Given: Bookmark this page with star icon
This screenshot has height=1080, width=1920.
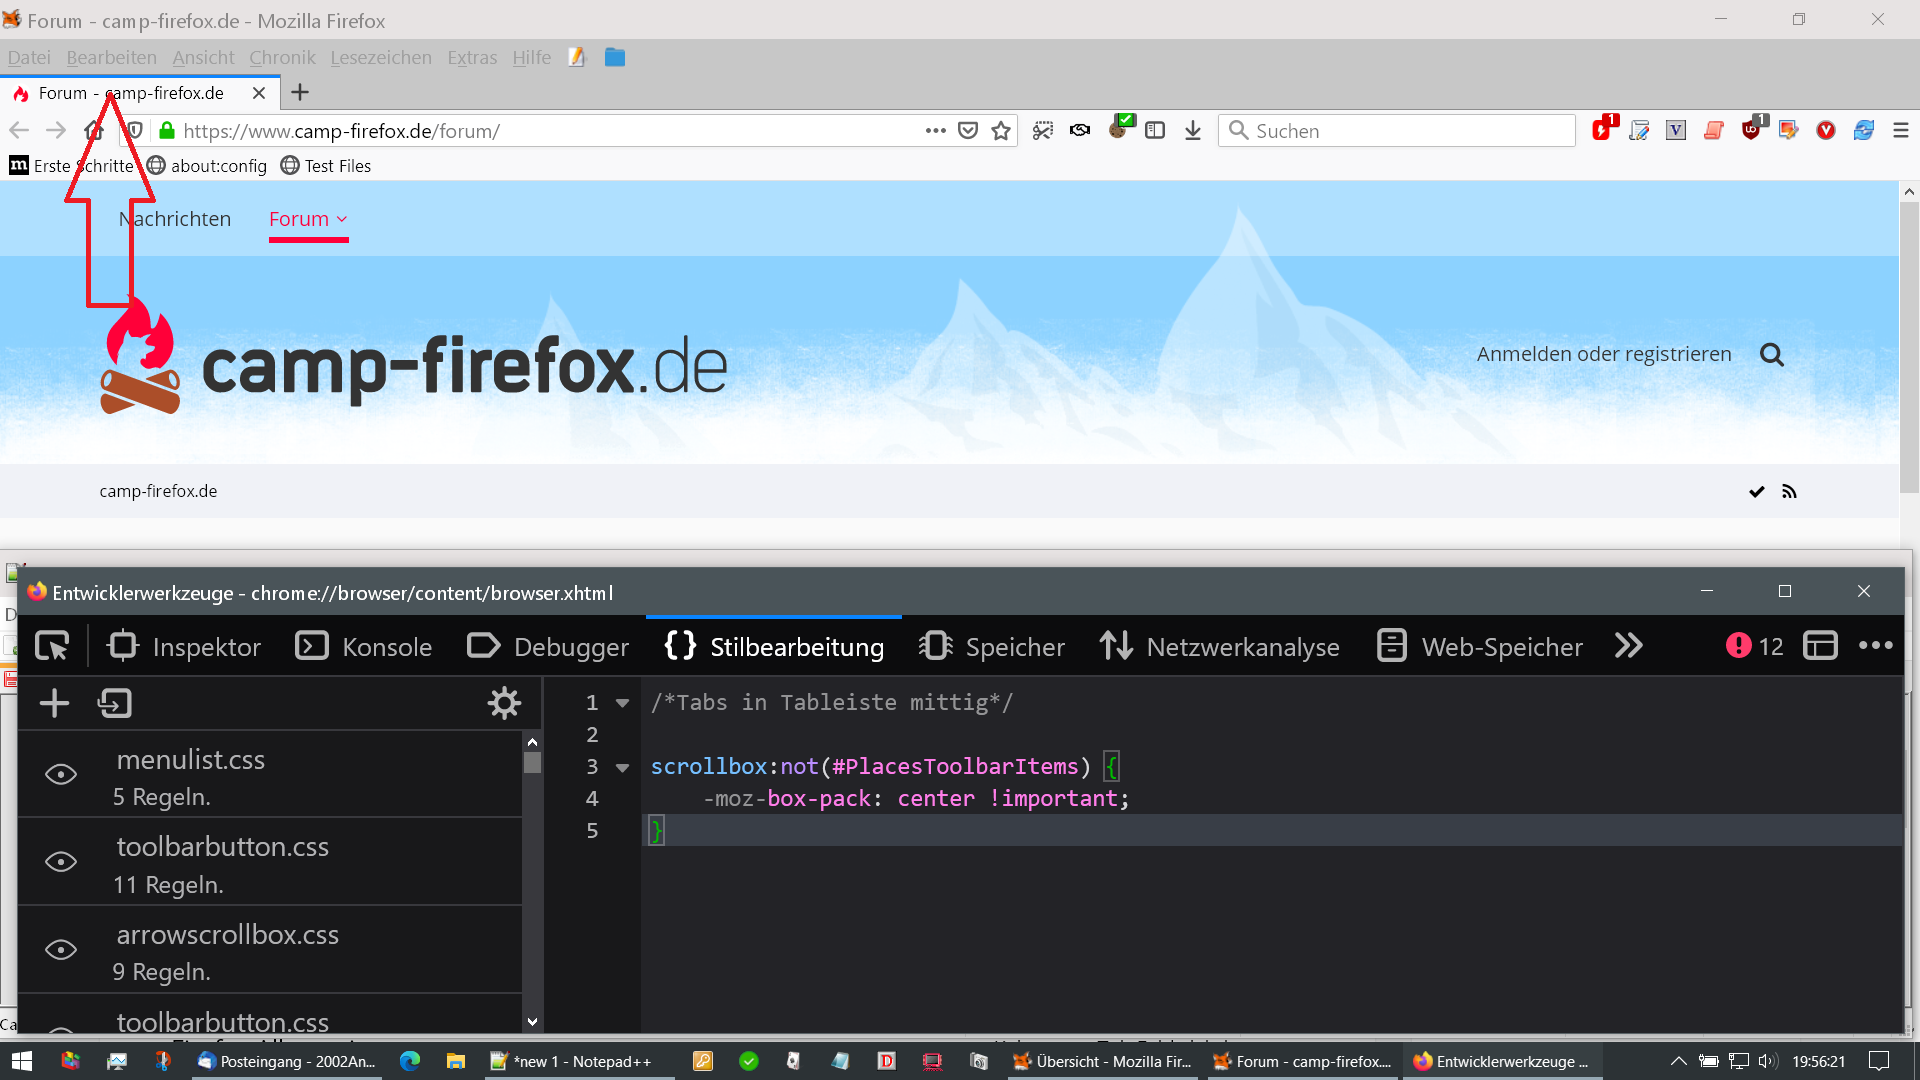Looking at the screenshot, I should pos(1001,131).
